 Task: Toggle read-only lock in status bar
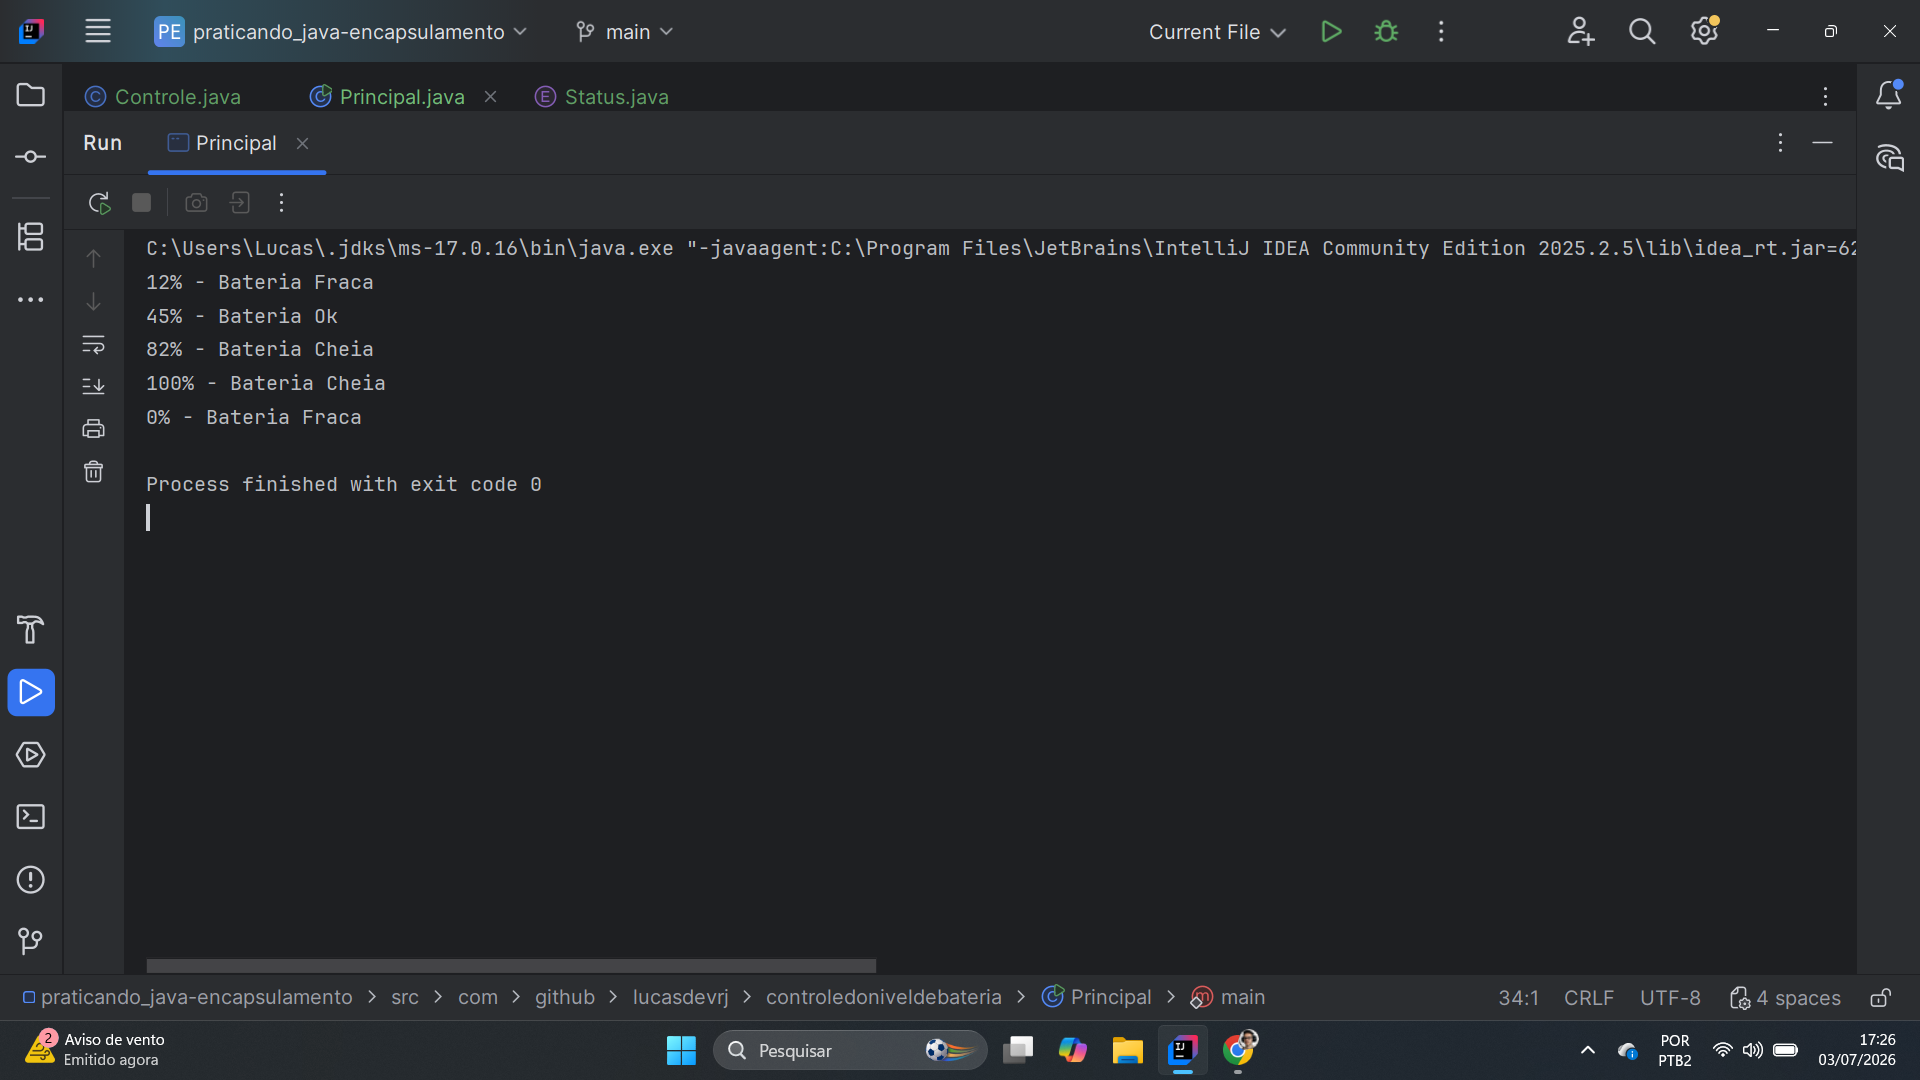(x=1881, y=998)
